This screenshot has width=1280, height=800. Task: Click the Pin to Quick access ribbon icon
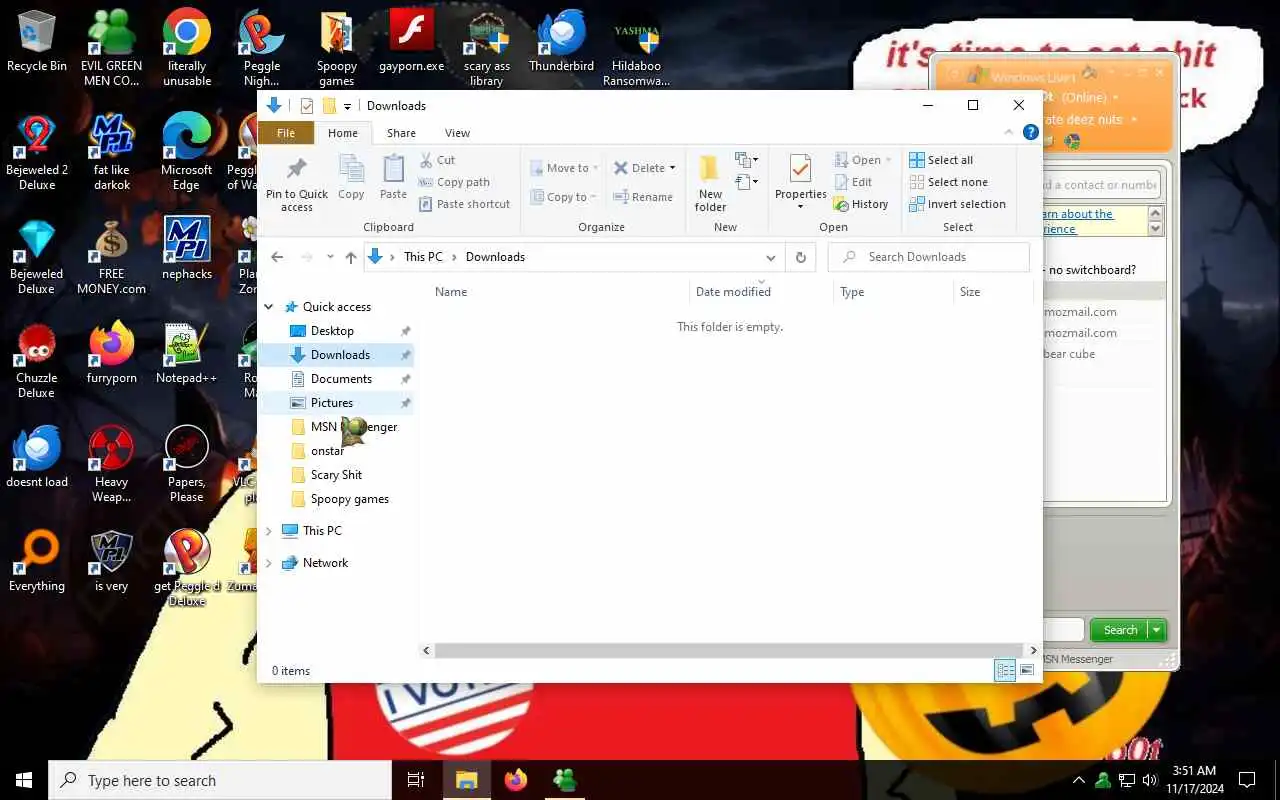coord(297,183)
